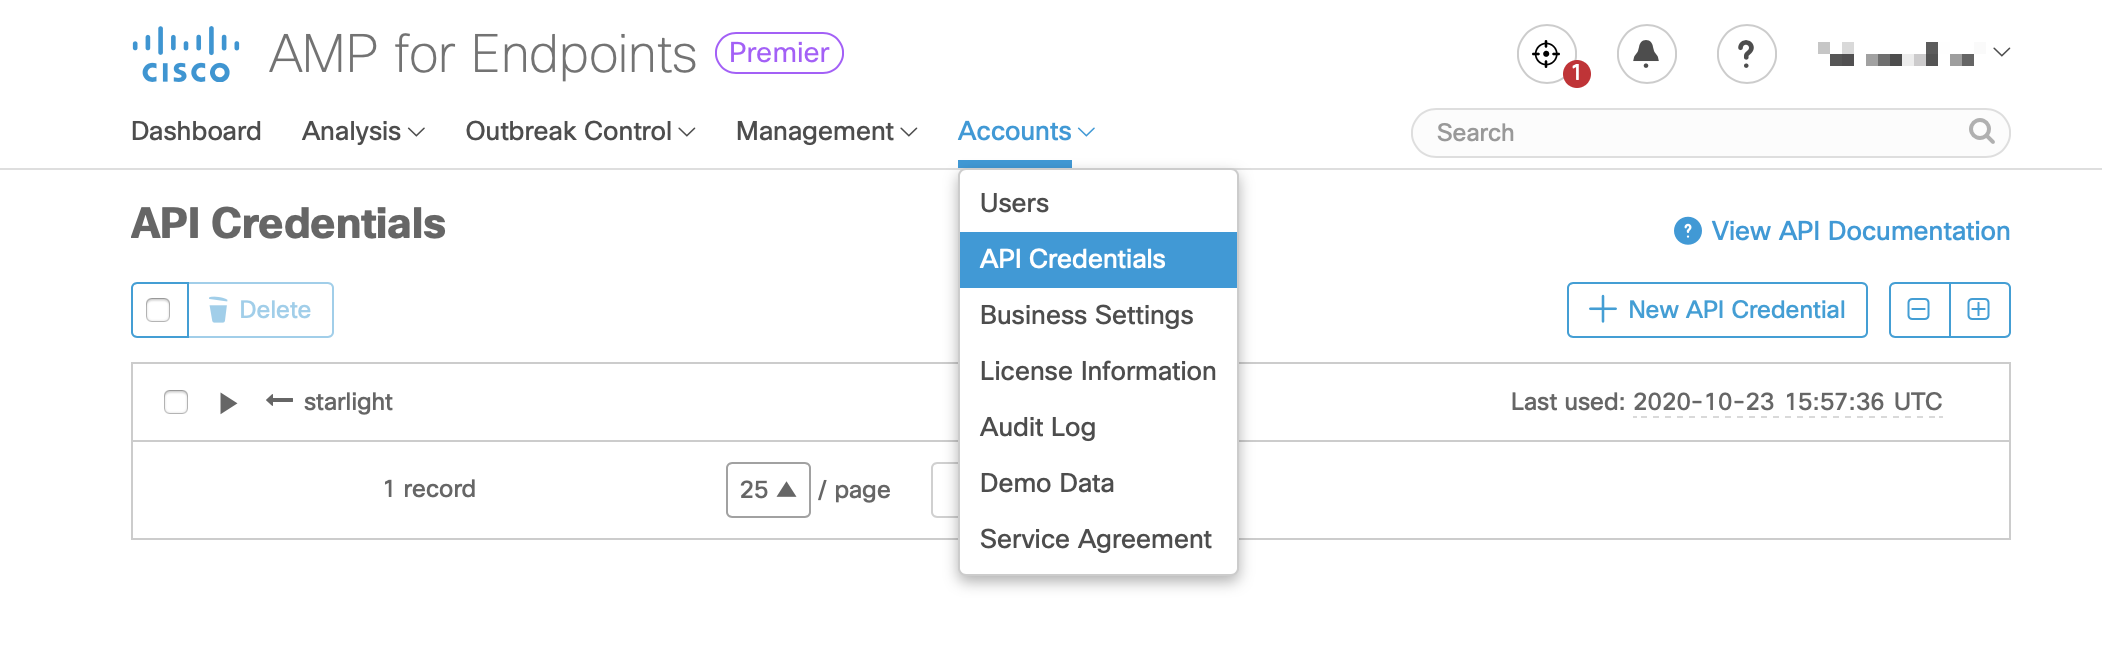Screen dimensions: 2102x660
Task: Open the crosshair alert icon with badge
Action: pos(1546,54)
